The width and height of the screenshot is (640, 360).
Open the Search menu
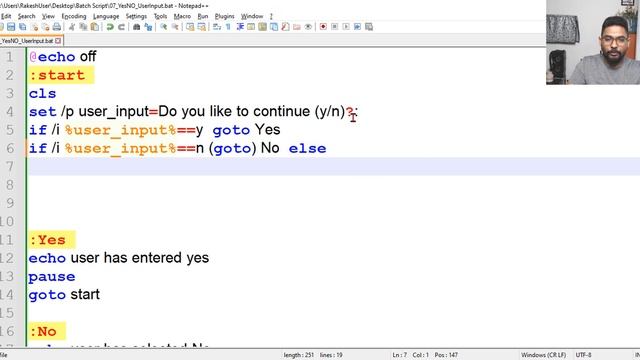click(27, 16)
